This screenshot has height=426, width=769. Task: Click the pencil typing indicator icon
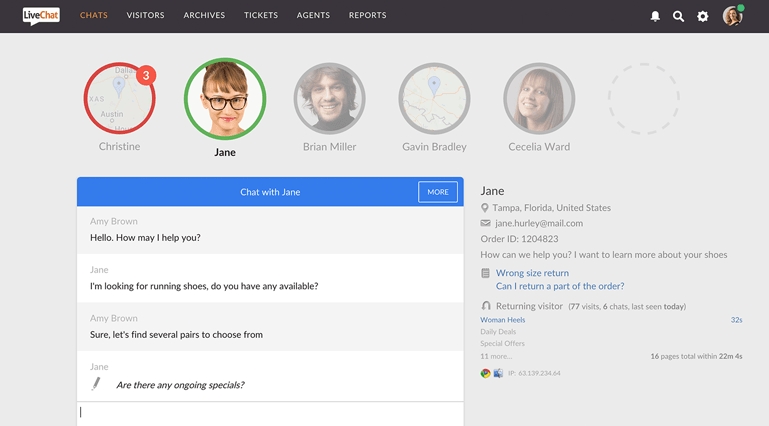coord(97,384)
